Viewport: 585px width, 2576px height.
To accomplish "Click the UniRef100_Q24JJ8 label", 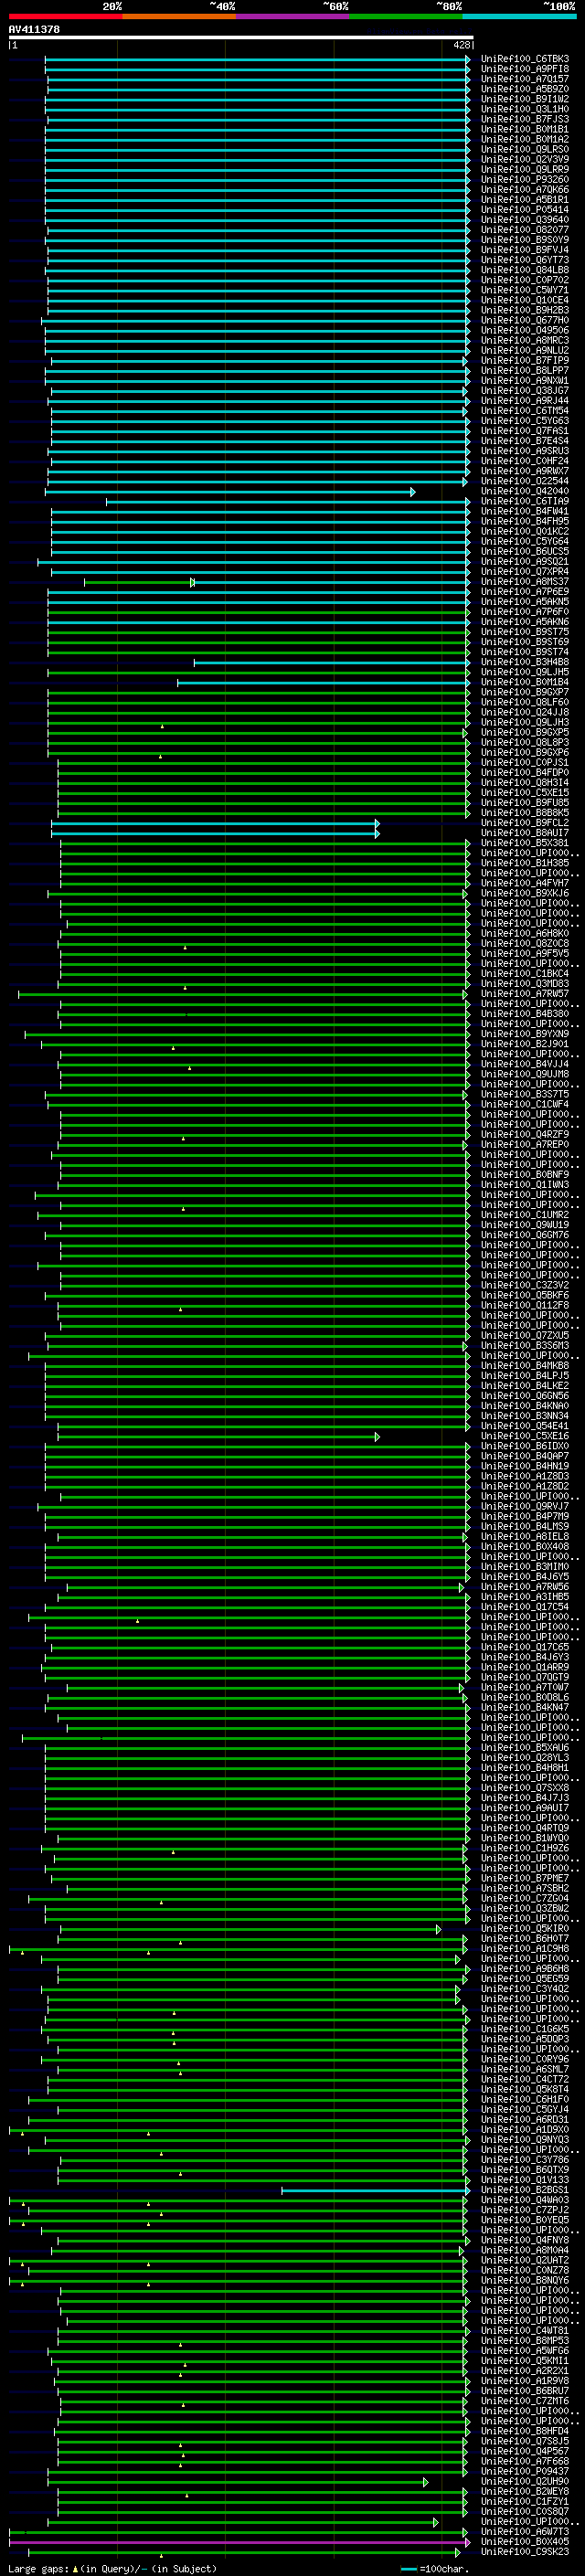I will click(x=525, y=712).
